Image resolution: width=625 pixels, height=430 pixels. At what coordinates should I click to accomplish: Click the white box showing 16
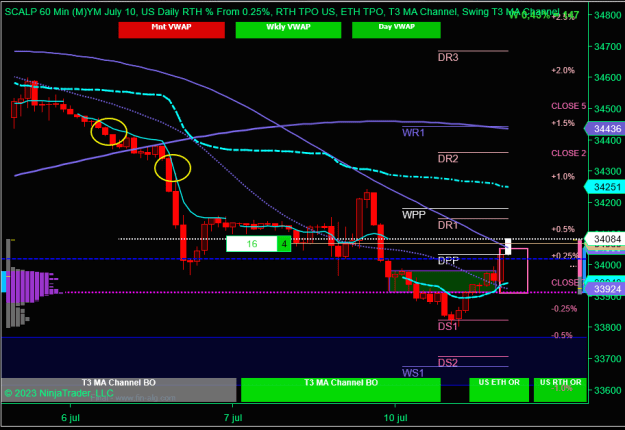252,244
